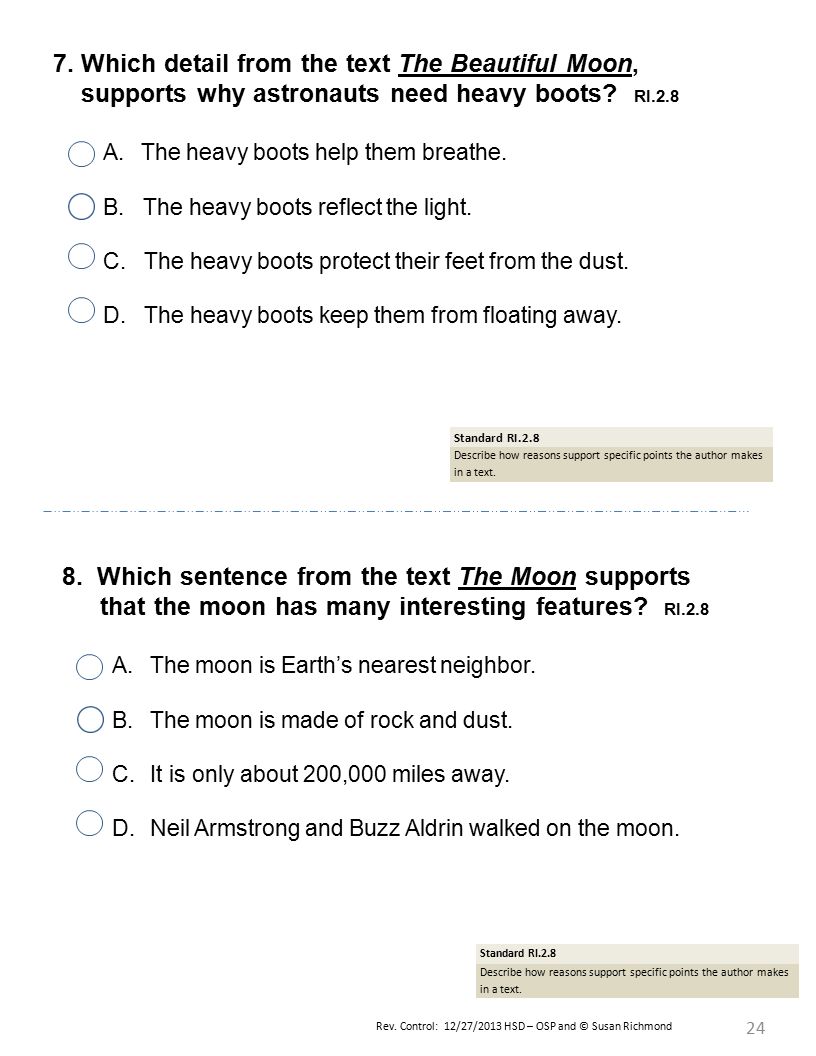Mark option C only about 200,000 miles away
Image resolution: width=816 pixels, height=1056 pixels.
coord(90,769)
